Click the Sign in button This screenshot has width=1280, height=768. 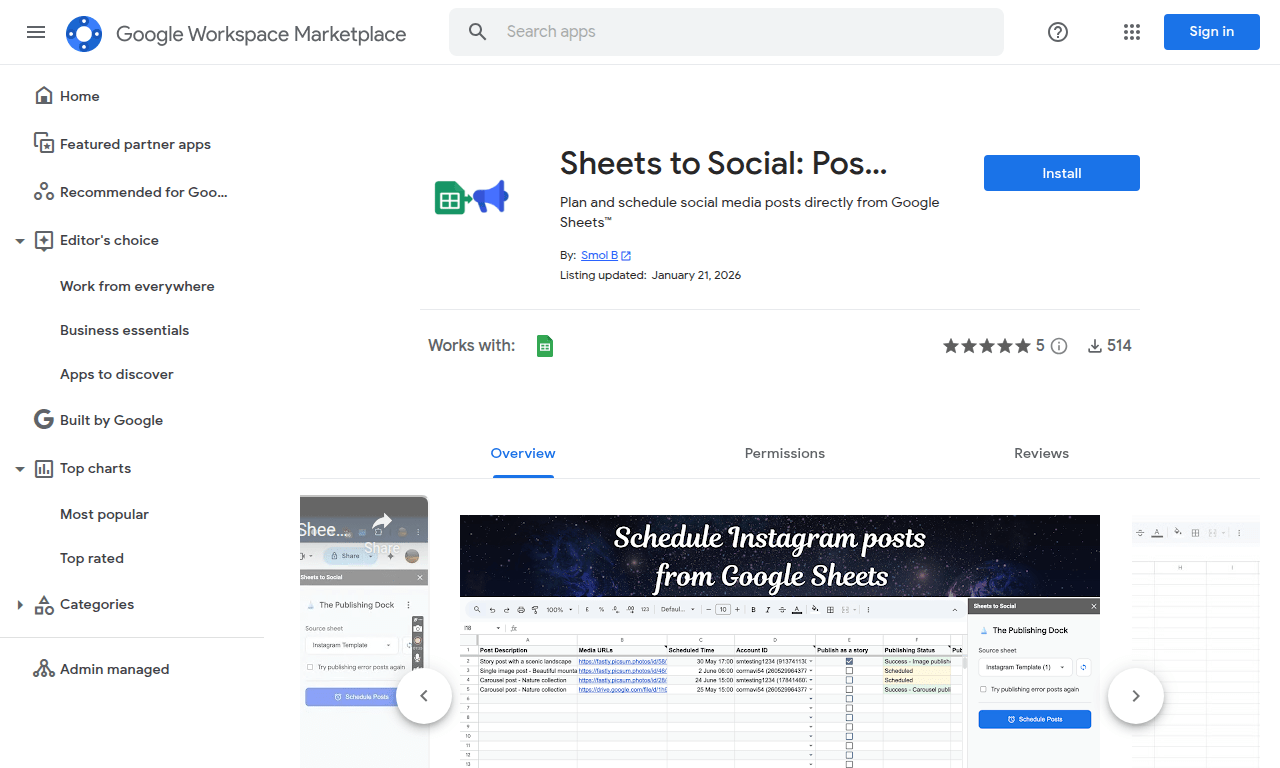[x=1211, y=31]
